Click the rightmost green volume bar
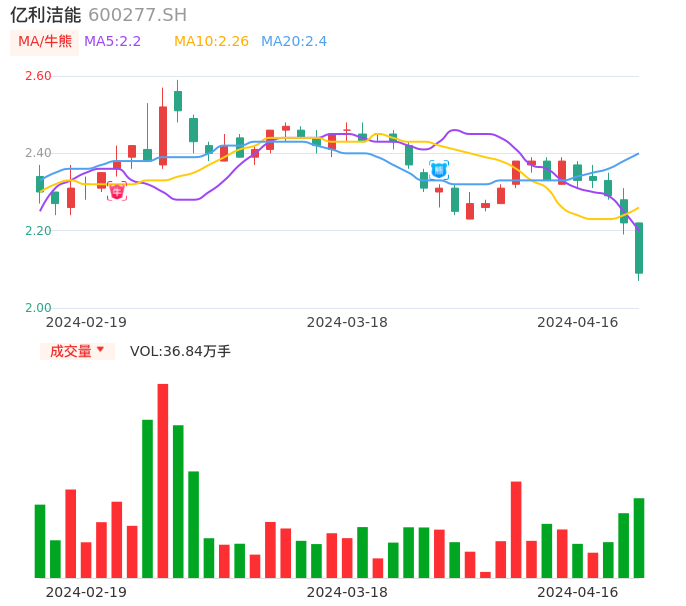The image size is (686, 606). tap(639, 538)
